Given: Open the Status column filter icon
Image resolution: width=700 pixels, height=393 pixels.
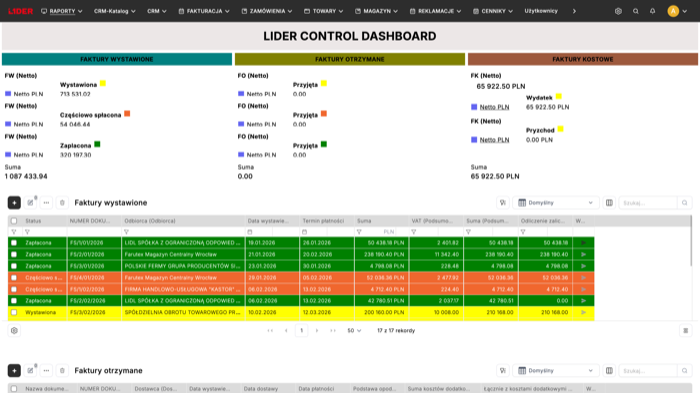Looking at the screenshot, I should point(27,232).
